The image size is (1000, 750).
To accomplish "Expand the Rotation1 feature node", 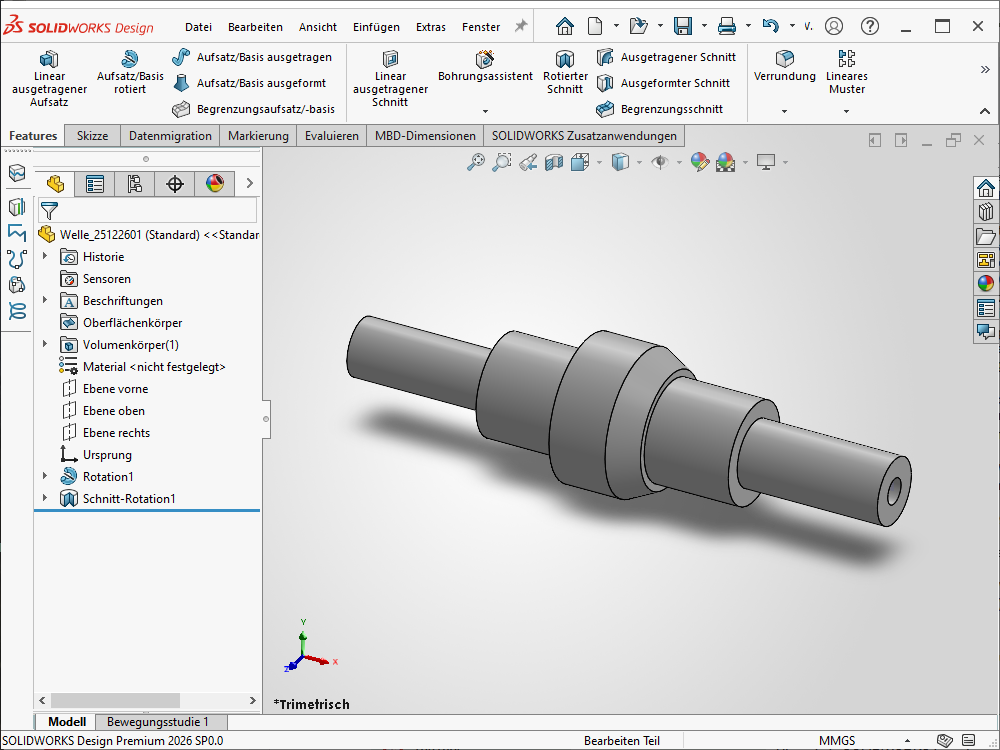I will pos(44,477).
